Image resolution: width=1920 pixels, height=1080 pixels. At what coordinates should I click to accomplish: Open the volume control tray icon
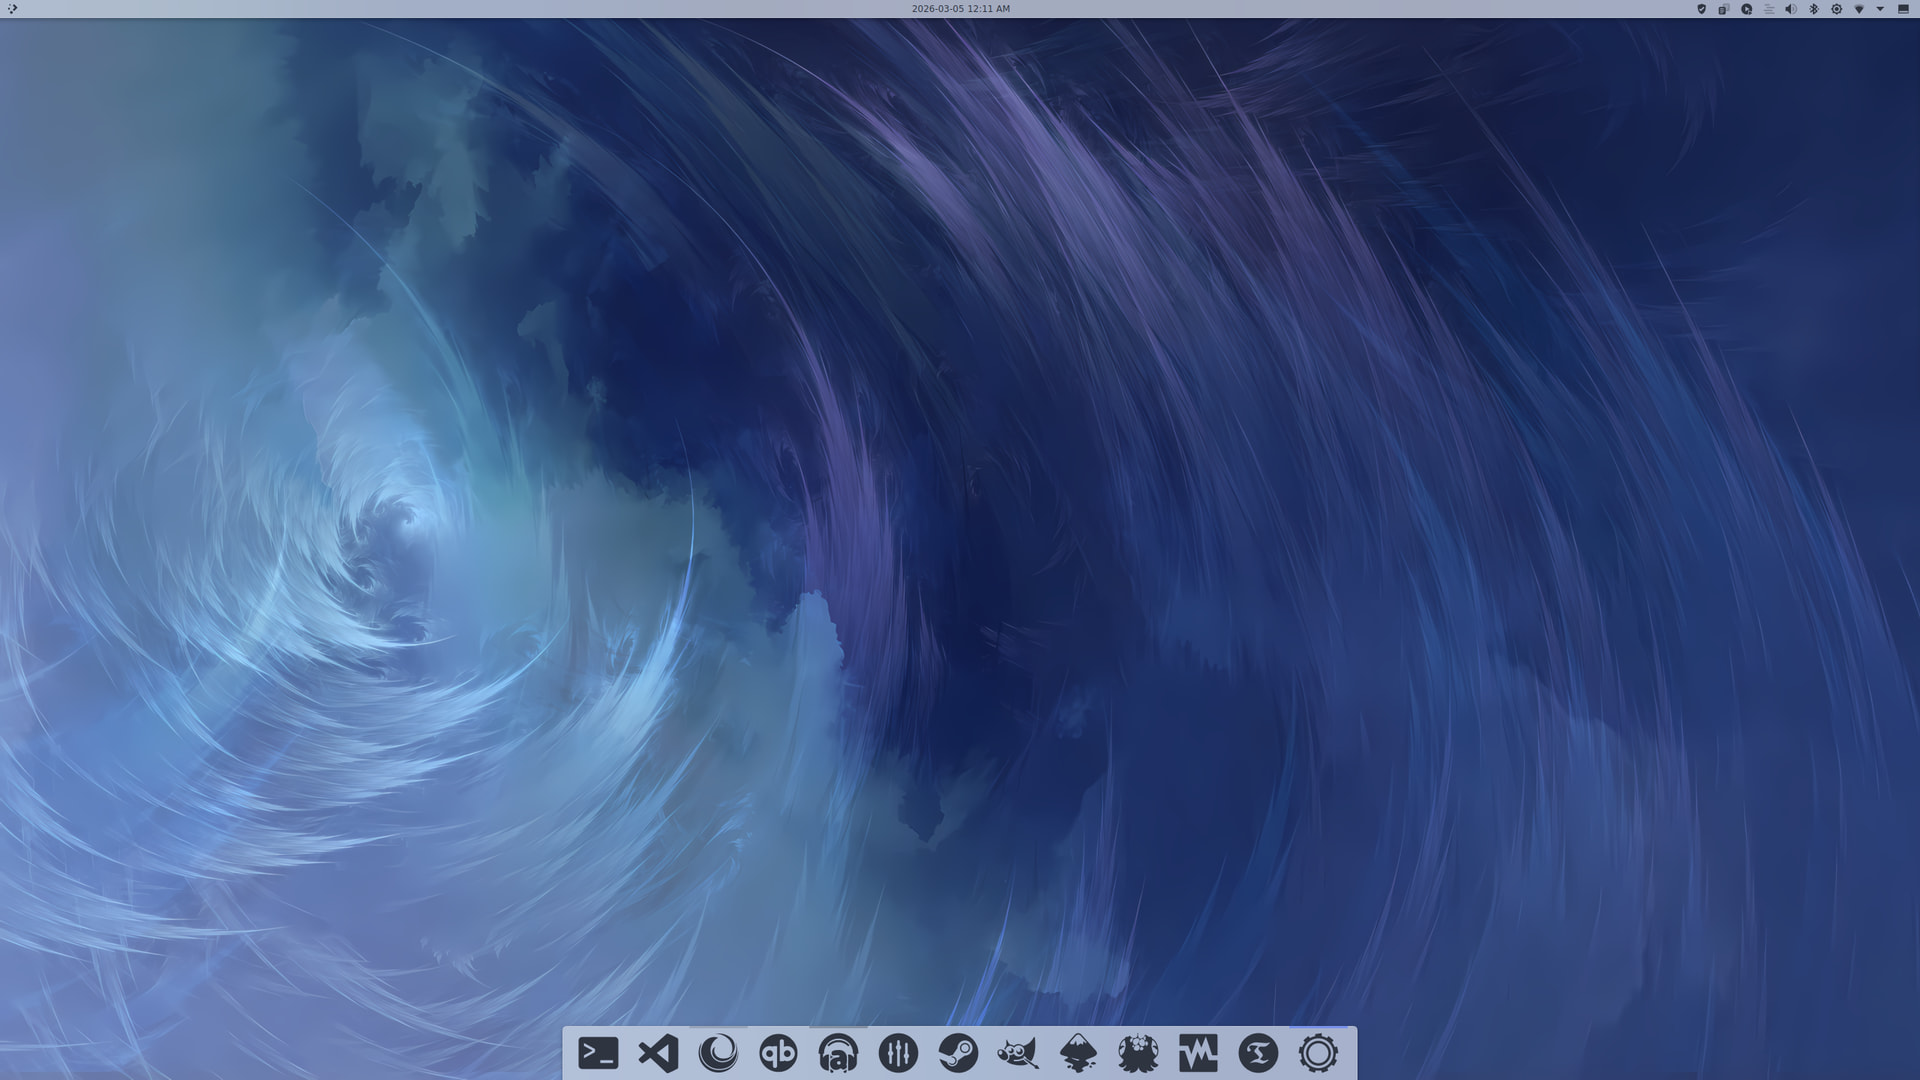coord(1791,9)
